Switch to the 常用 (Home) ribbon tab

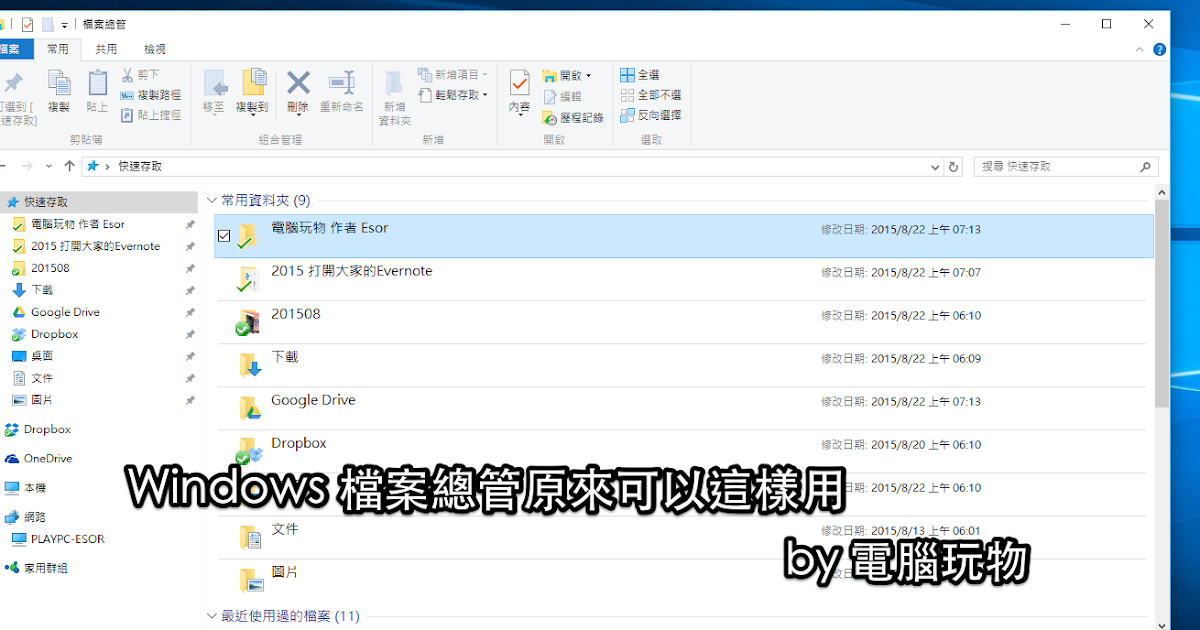coord(59,49)
